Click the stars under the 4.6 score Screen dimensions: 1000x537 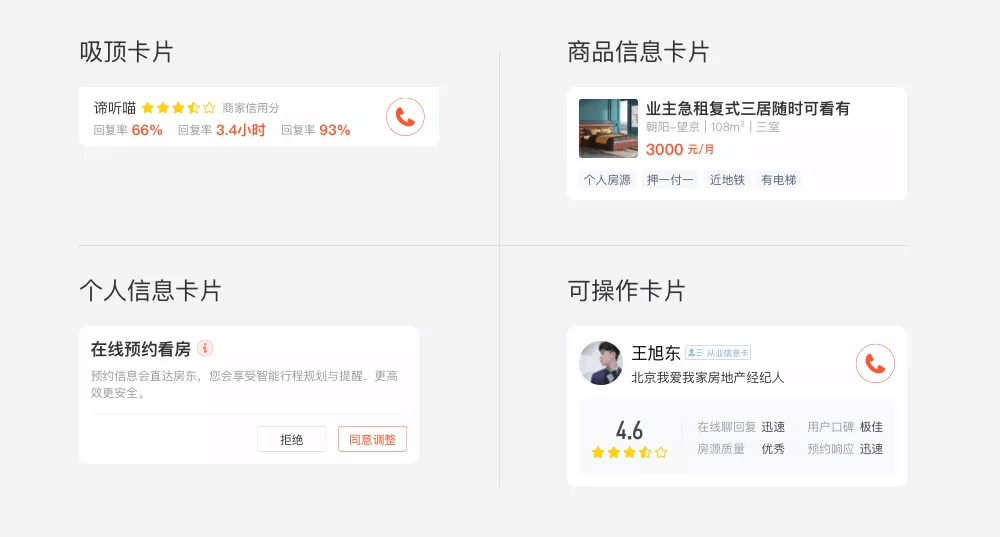click(629, 452)
